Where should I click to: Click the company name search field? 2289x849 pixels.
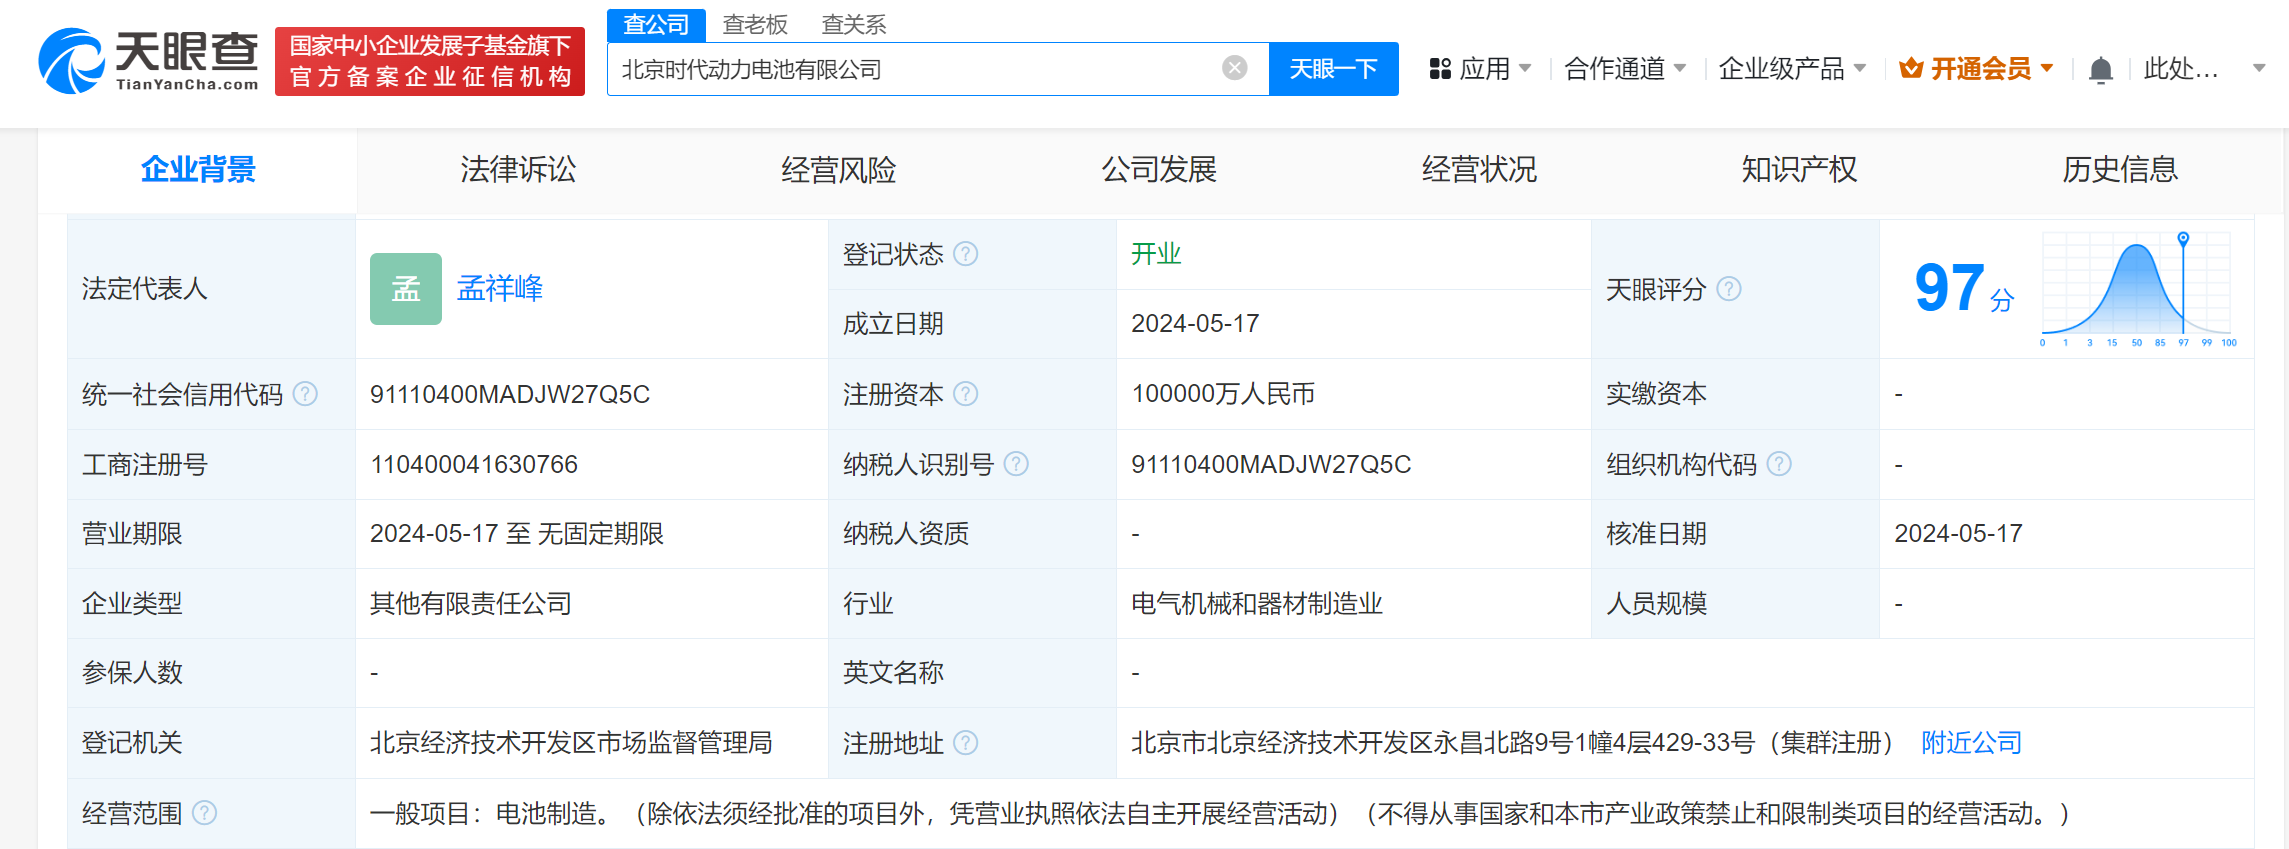pos(910,69)
